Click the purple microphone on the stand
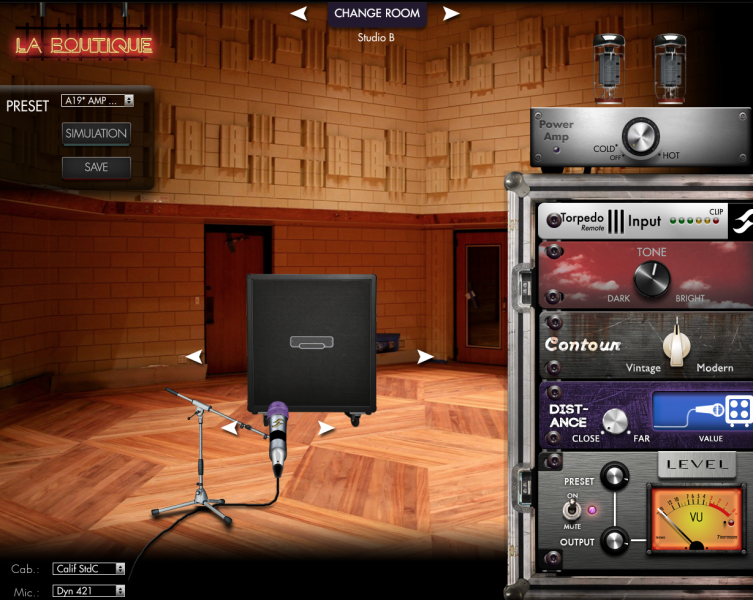This screenshot has height=600, width=753. coord(278,439)
